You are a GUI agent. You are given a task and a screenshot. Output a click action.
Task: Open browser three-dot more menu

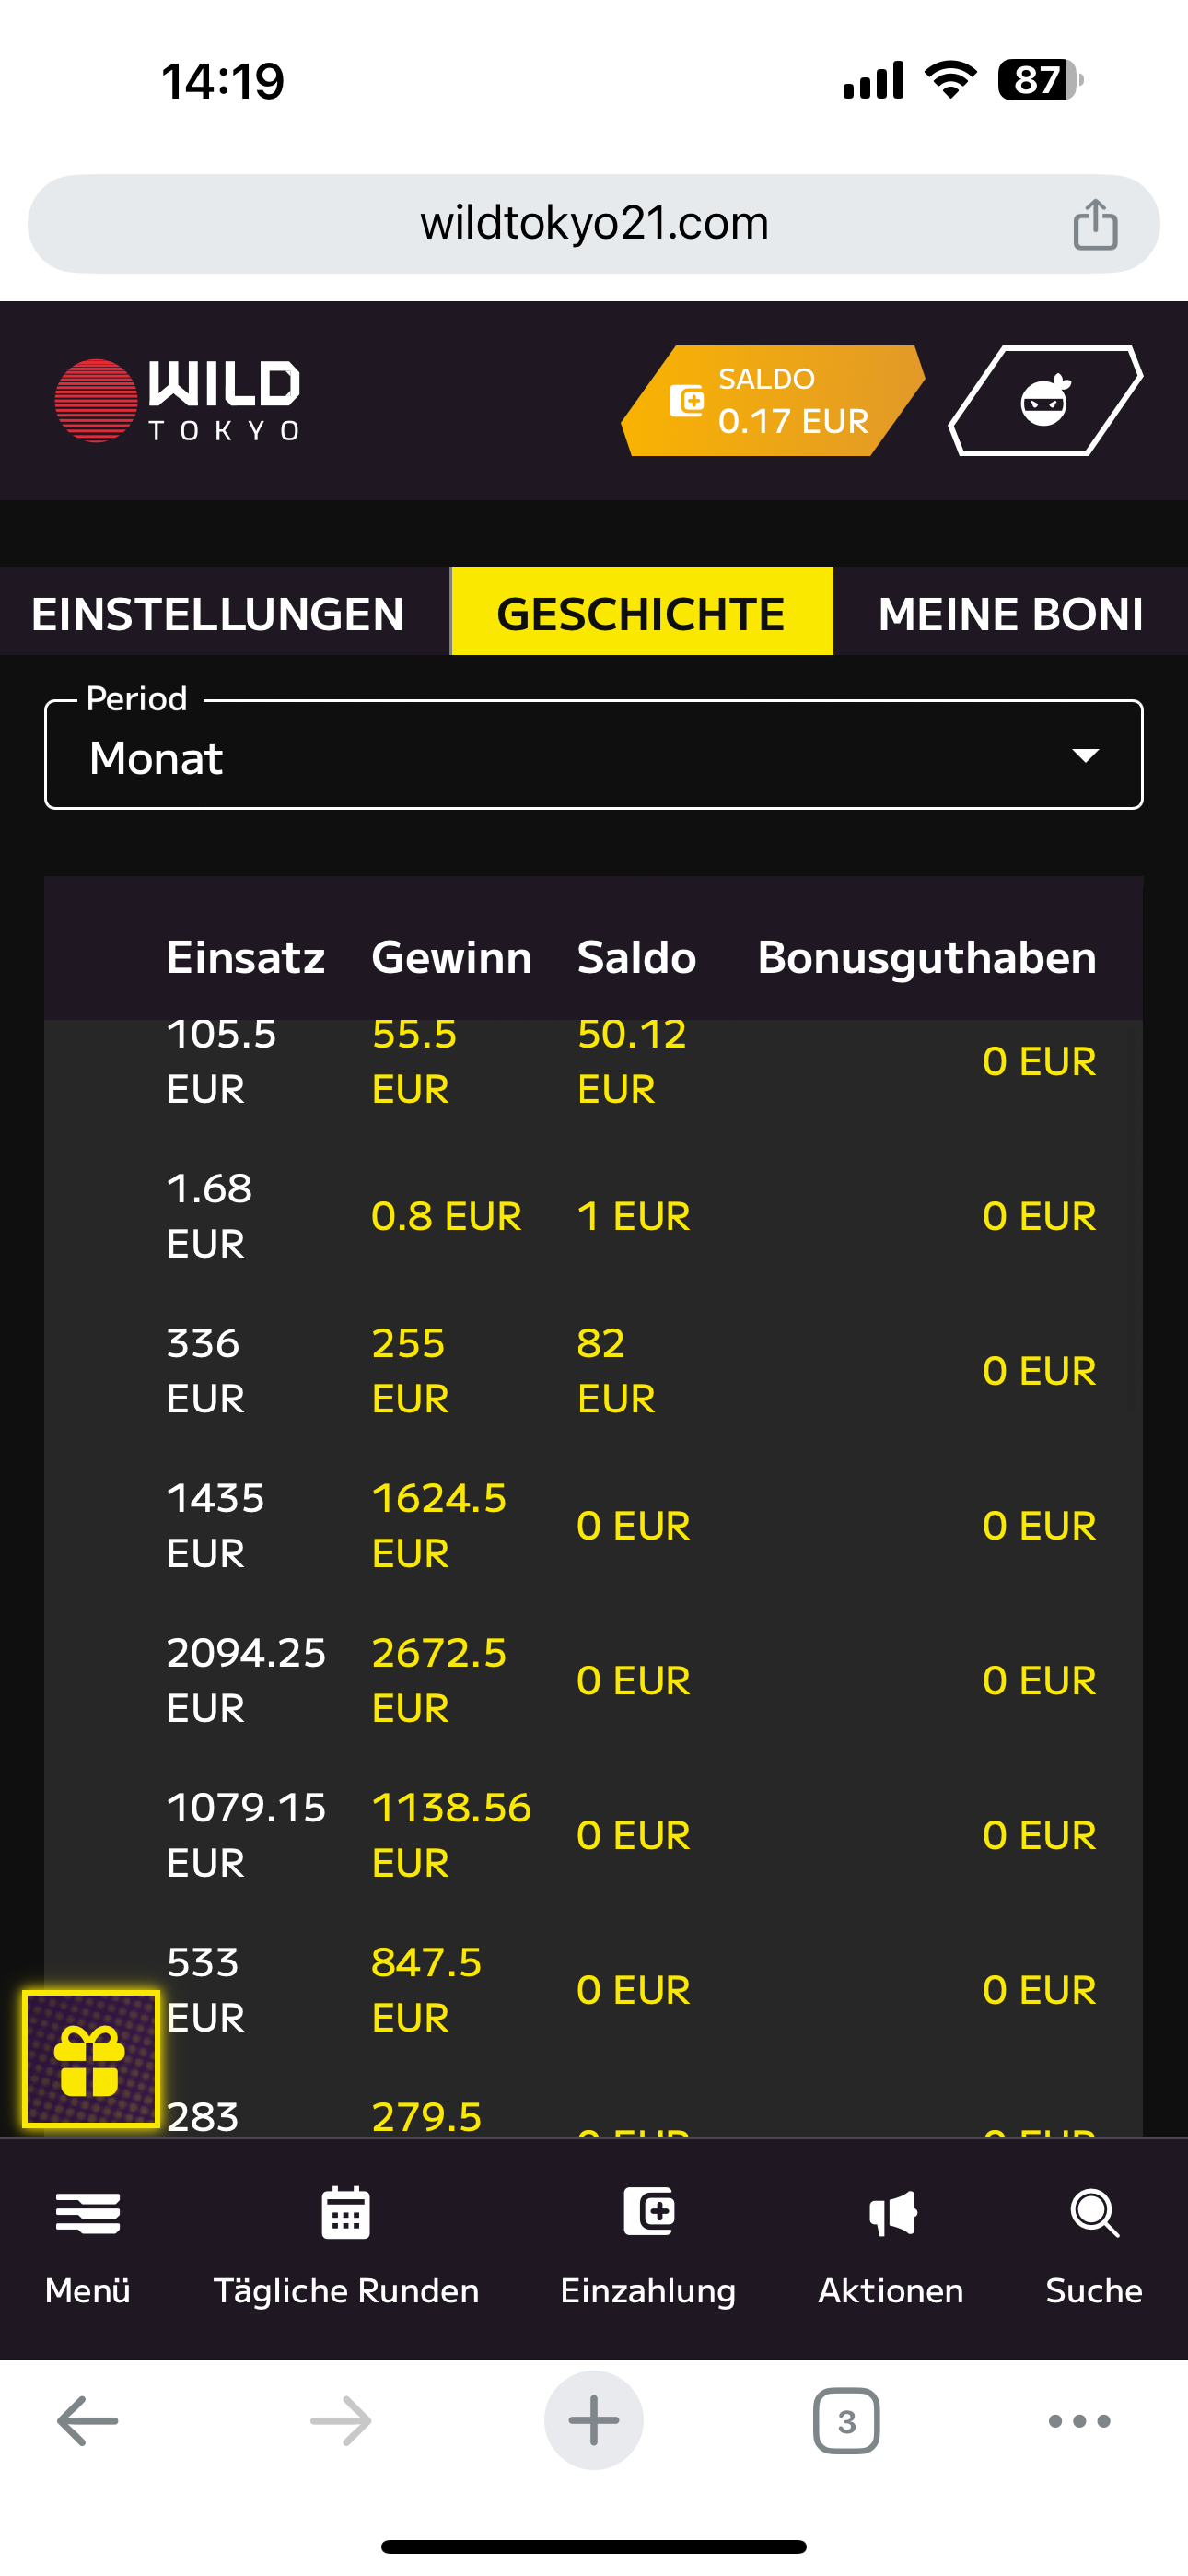(x=1079, y=2421)
